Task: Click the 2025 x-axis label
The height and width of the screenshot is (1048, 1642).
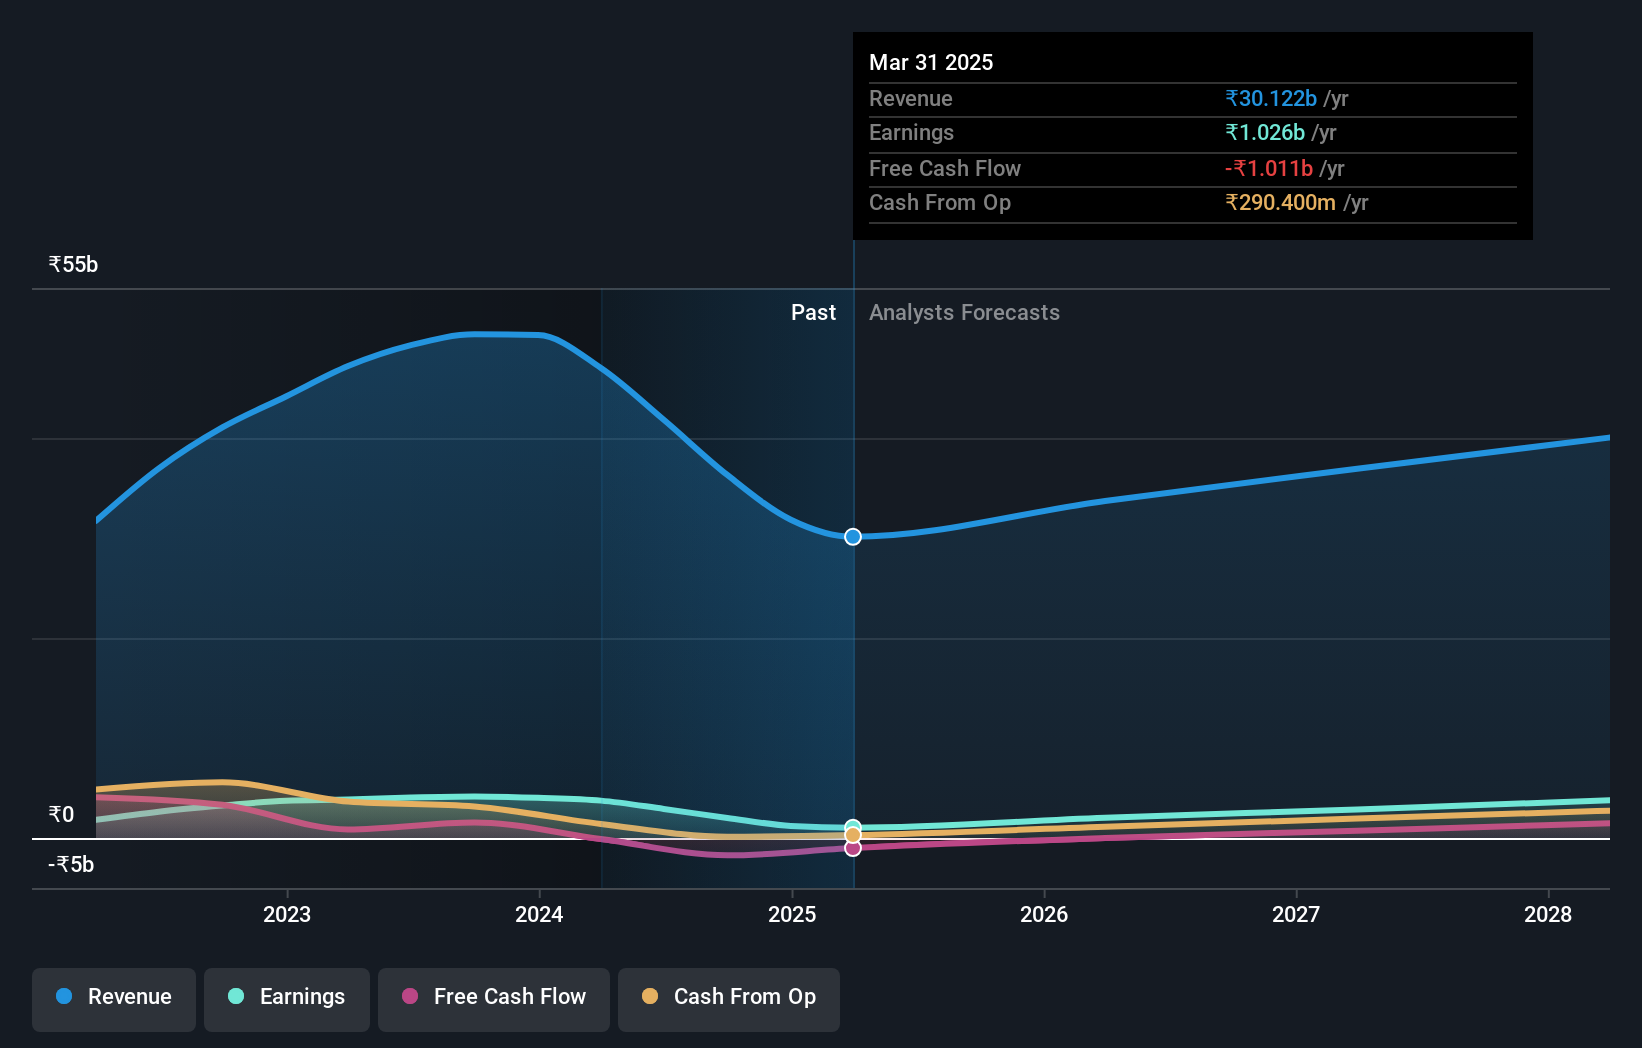Action: point(792,914)
